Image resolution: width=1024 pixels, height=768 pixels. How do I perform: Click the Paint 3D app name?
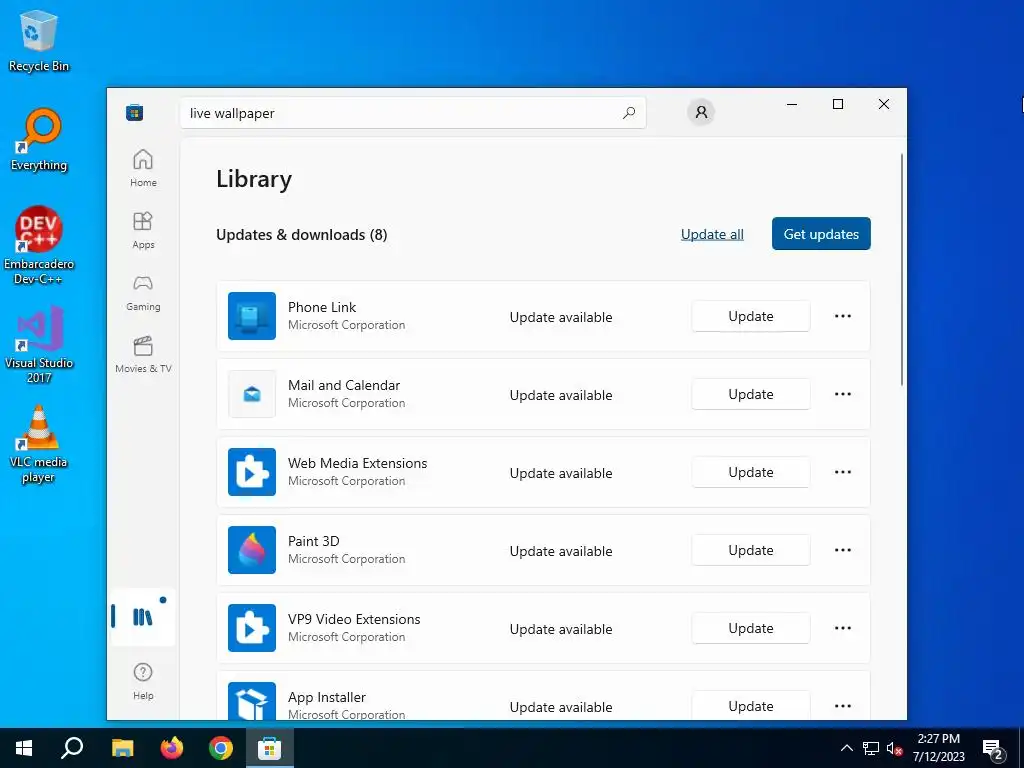pos(313,541)
